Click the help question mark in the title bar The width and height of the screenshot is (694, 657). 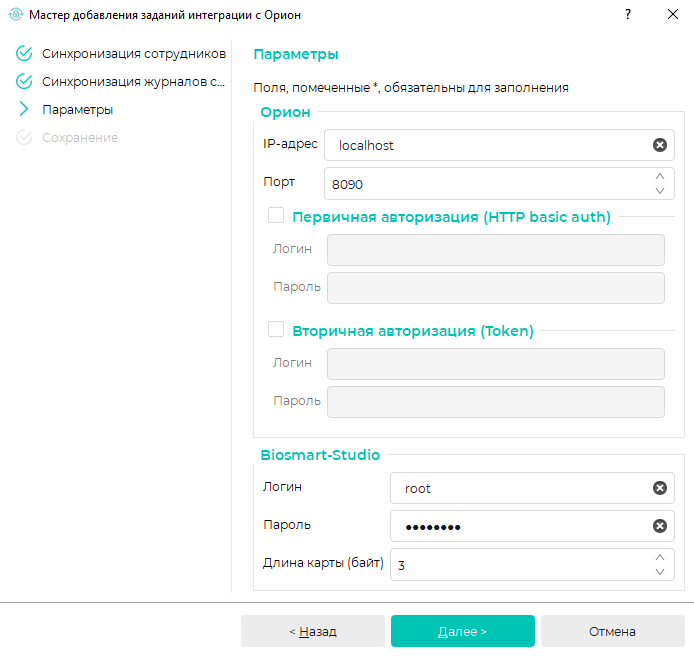pos(628,14)
